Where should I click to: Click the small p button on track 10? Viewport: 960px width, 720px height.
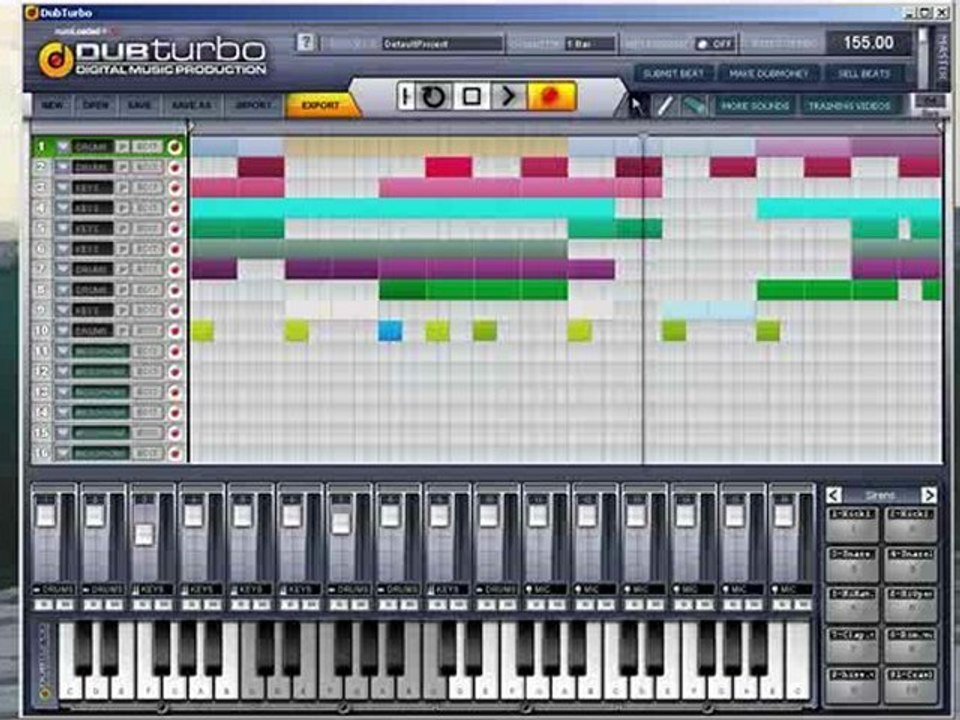pos(122,331)
